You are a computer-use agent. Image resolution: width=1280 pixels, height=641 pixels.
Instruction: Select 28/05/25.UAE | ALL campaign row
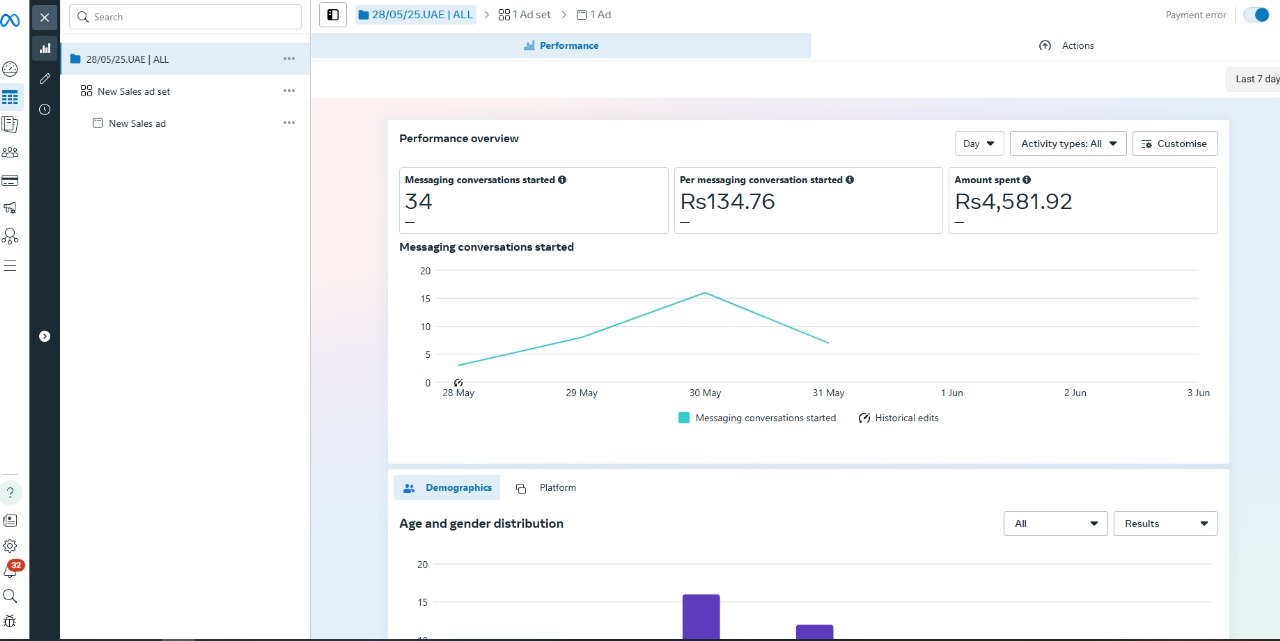(x=185, y=59)
